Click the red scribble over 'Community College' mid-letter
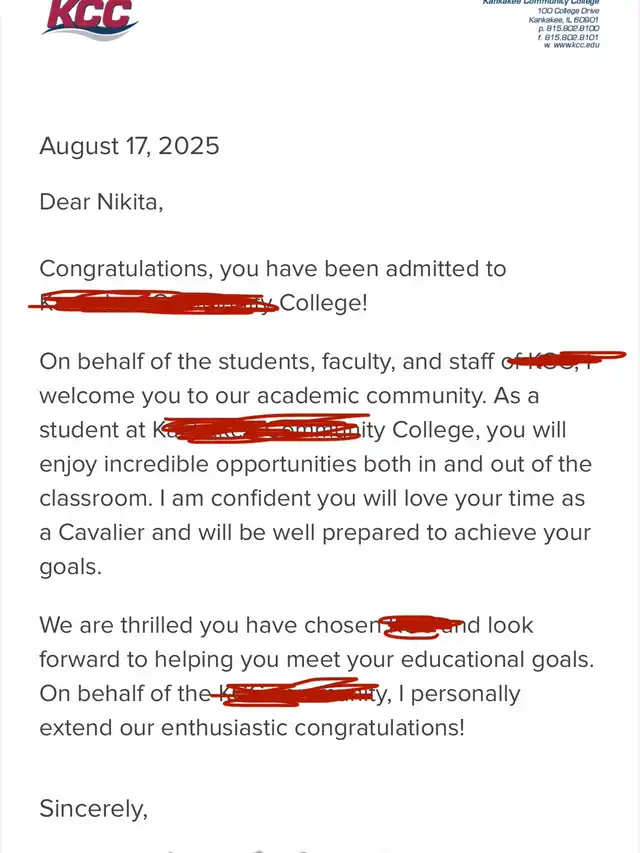This screenshot has width=640, height=853. pyautogui.click(x=264, y=430)
